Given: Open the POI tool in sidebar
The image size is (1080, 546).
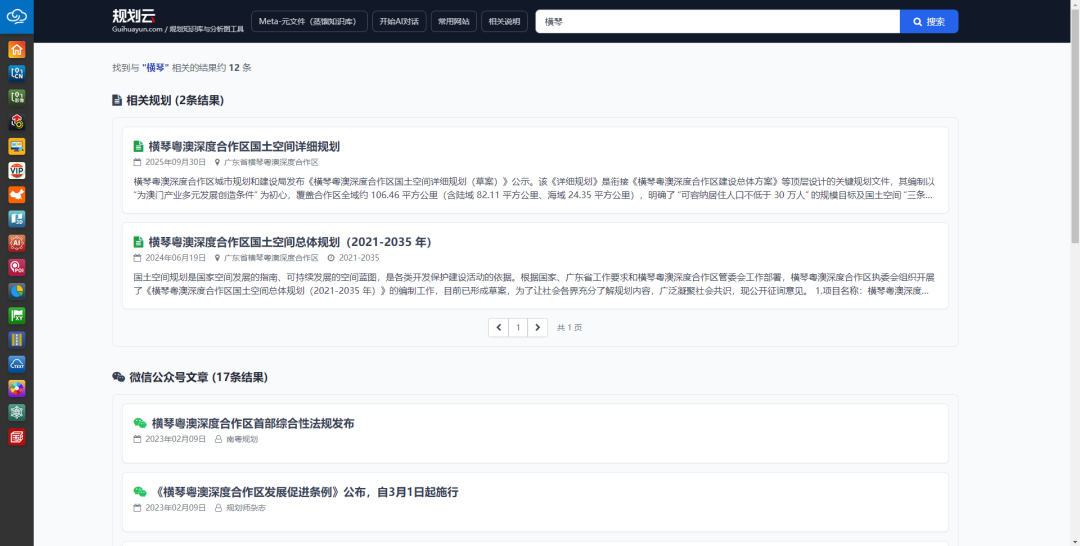Looking at the screenshot, I should pos(17,267).
